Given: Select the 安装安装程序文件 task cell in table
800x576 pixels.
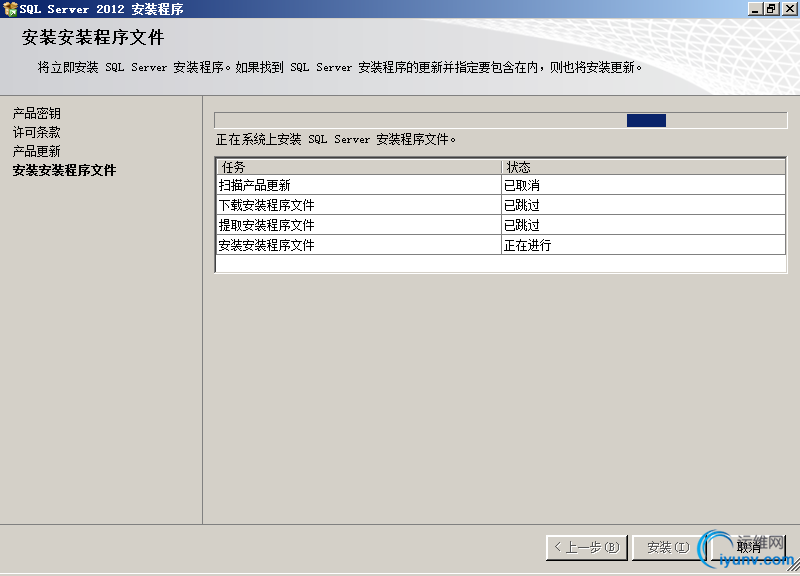Looking at the screenshot, I should coord(359,245).
